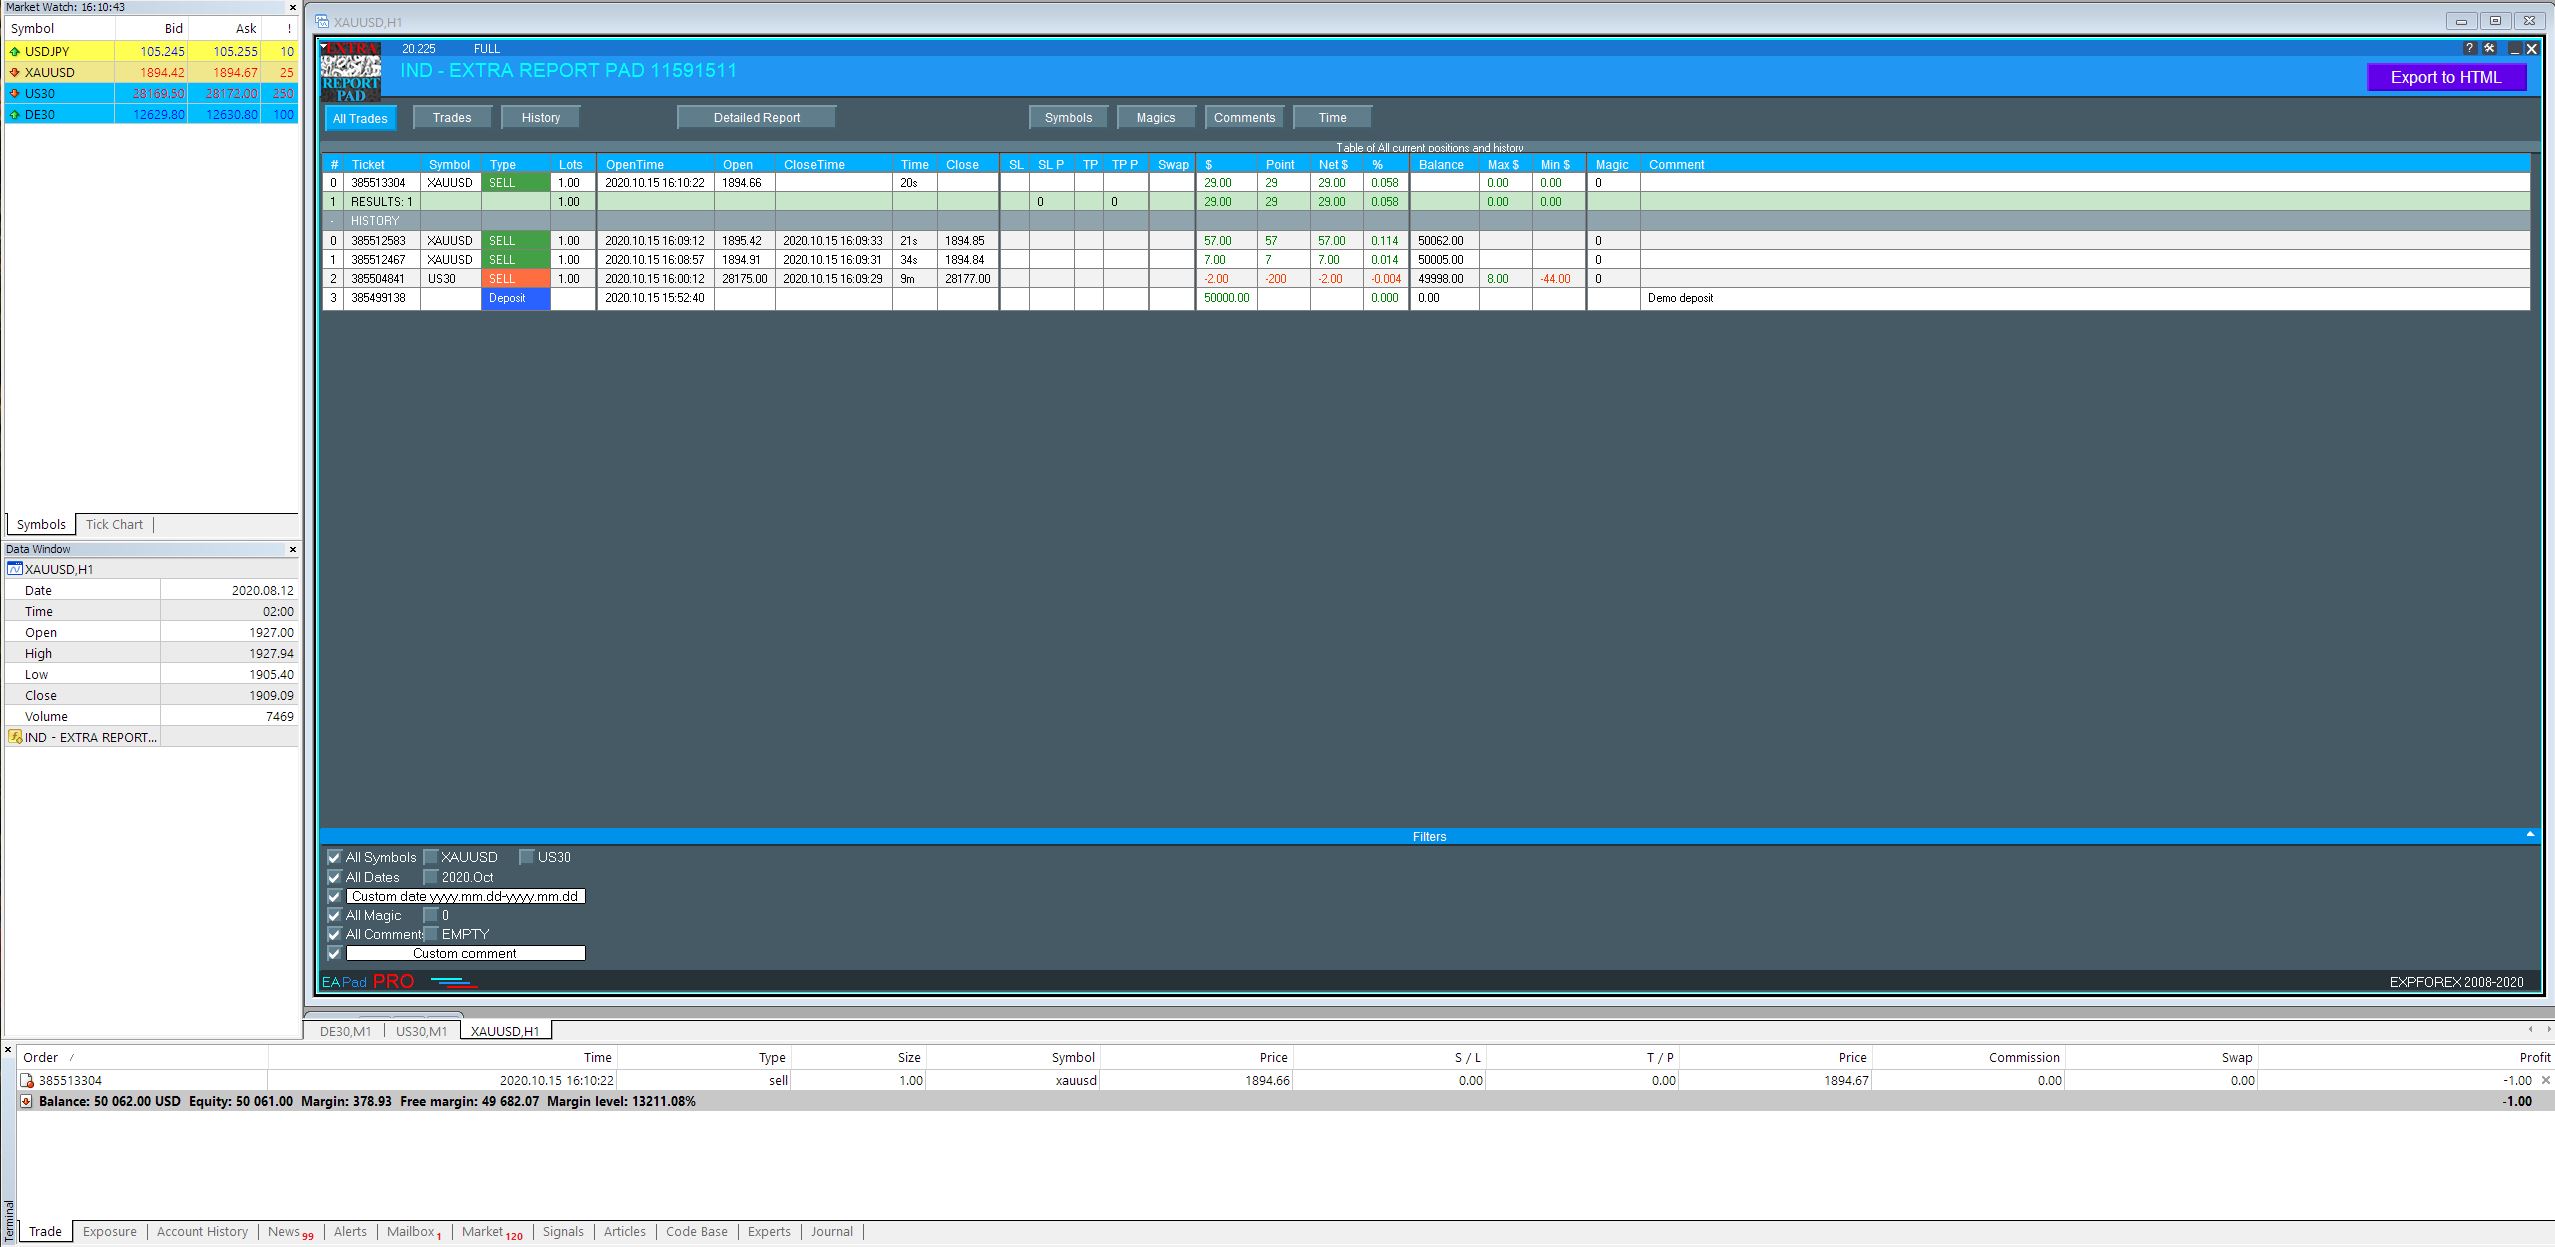
Task: Open the Comments report tab
Action: (x=1244, y=117)
